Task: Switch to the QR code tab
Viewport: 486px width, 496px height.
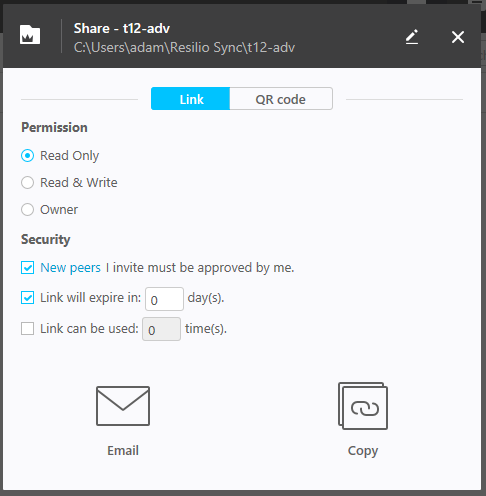Action: (x=281, y=99)
